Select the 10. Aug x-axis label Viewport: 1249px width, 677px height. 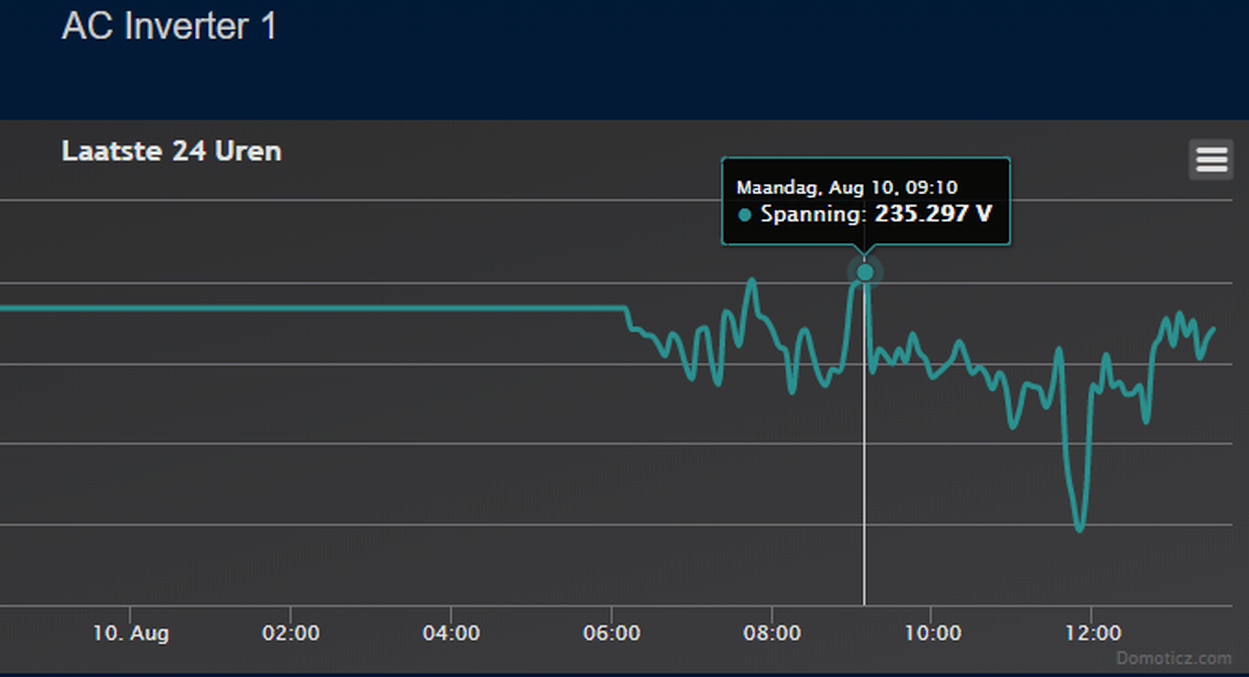click(x=131, y=633)
